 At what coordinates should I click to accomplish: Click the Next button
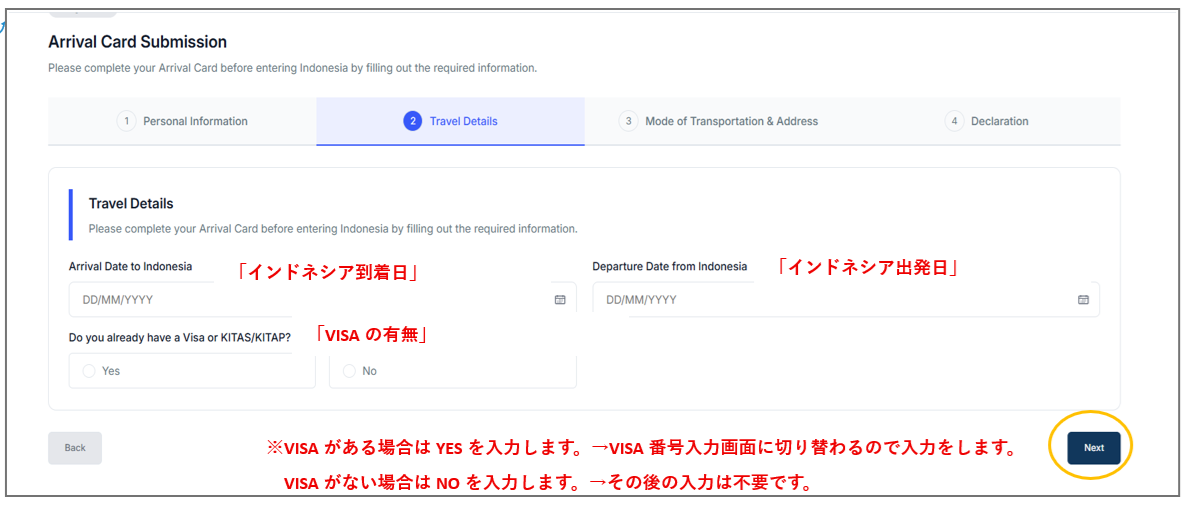pyautogui.click(x=1093, y=448)
